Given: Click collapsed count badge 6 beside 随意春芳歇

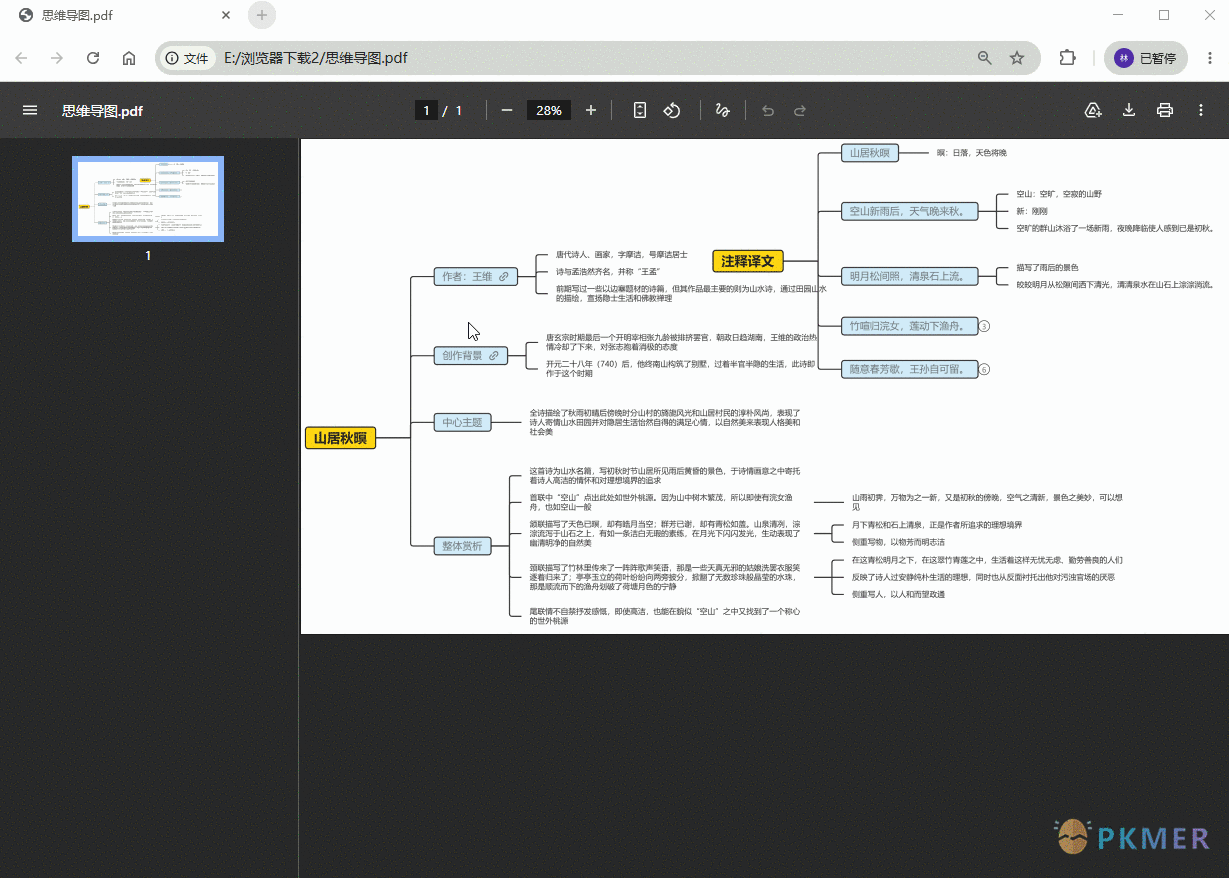Looking at the screenshot, I should click(x=984, y=369).
